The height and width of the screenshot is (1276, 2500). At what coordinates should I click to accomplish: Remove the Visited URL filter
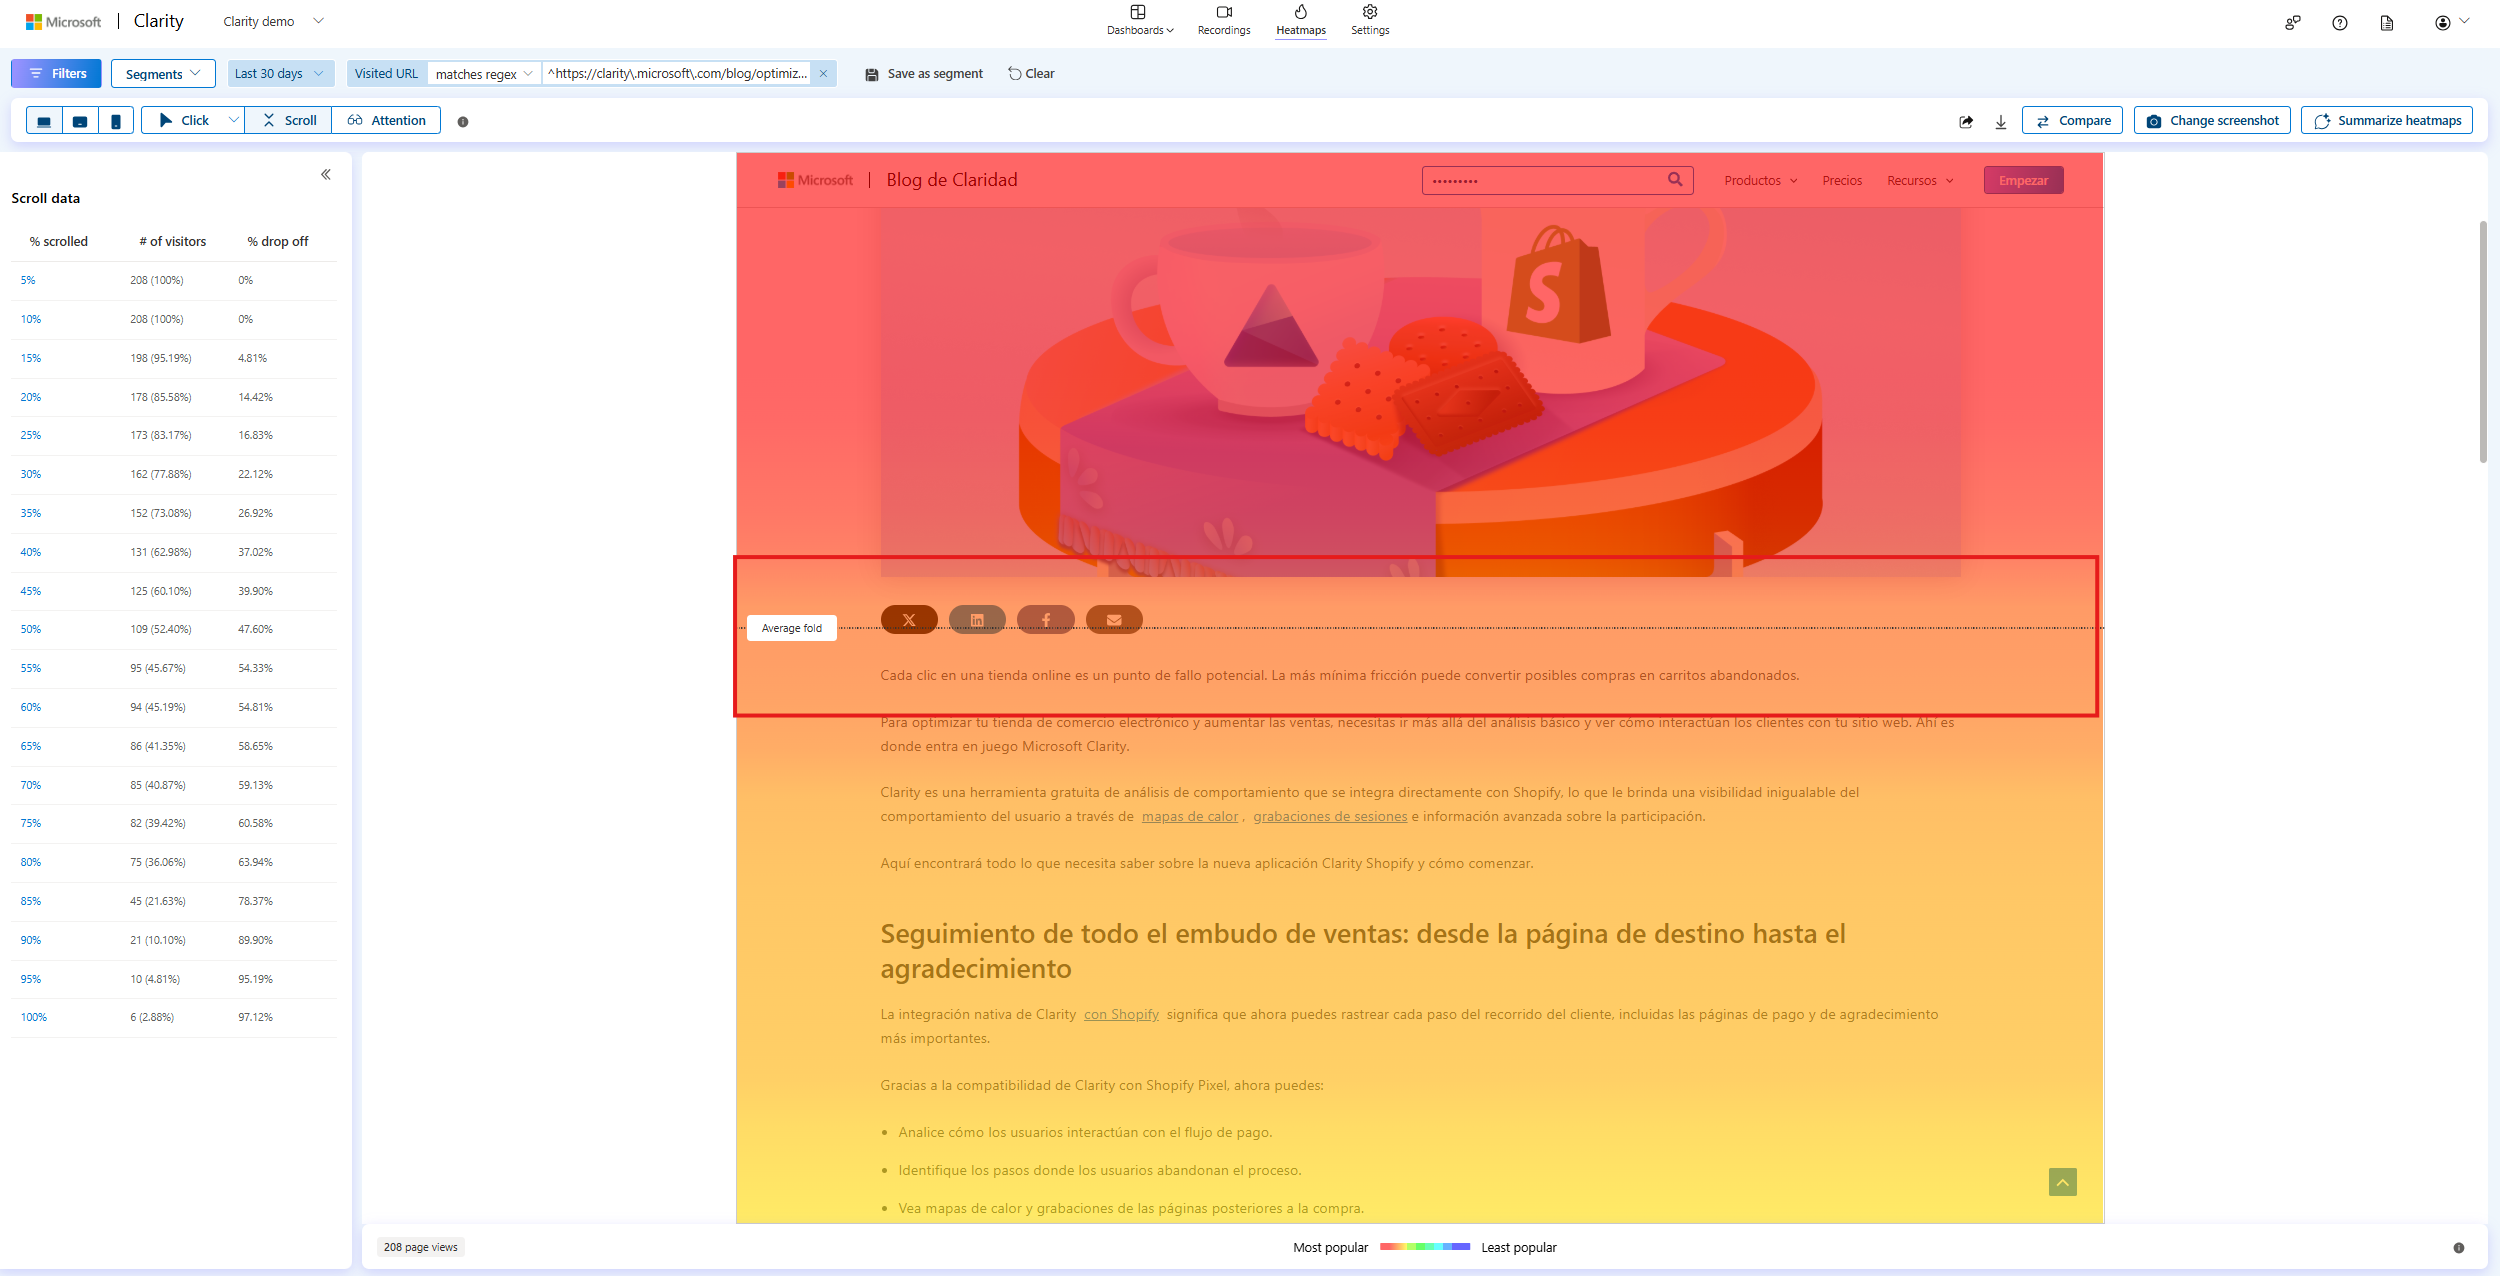point(823,73)
